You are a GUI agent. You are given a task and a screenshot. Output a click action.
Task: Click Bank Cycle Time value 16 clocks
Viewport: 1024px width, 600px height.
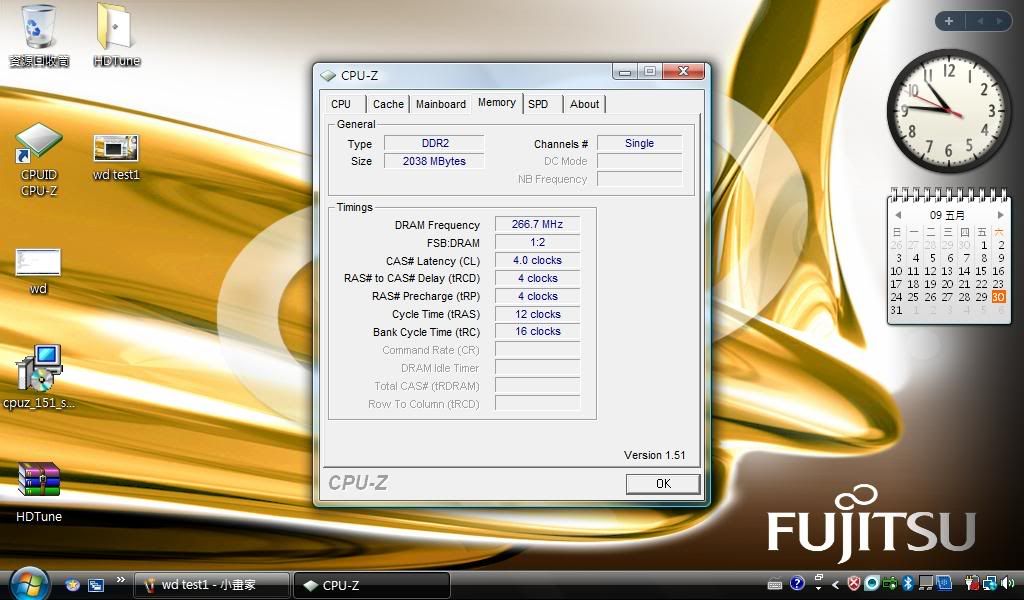tap(537, 332)
